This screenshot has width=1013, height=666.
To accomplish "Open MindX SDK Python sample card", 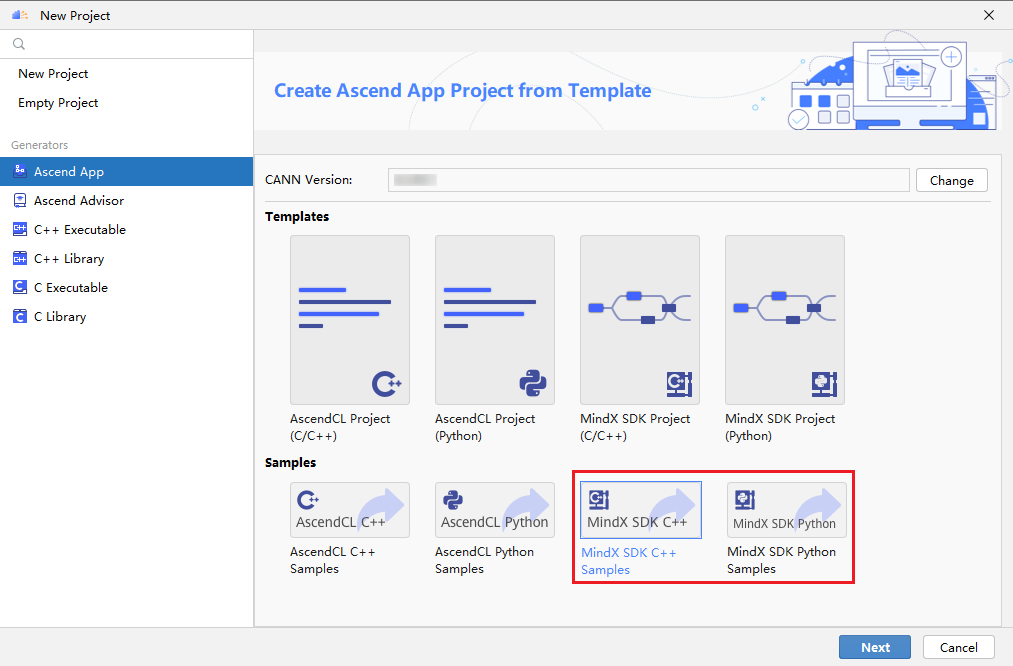I will coord(786,510).
